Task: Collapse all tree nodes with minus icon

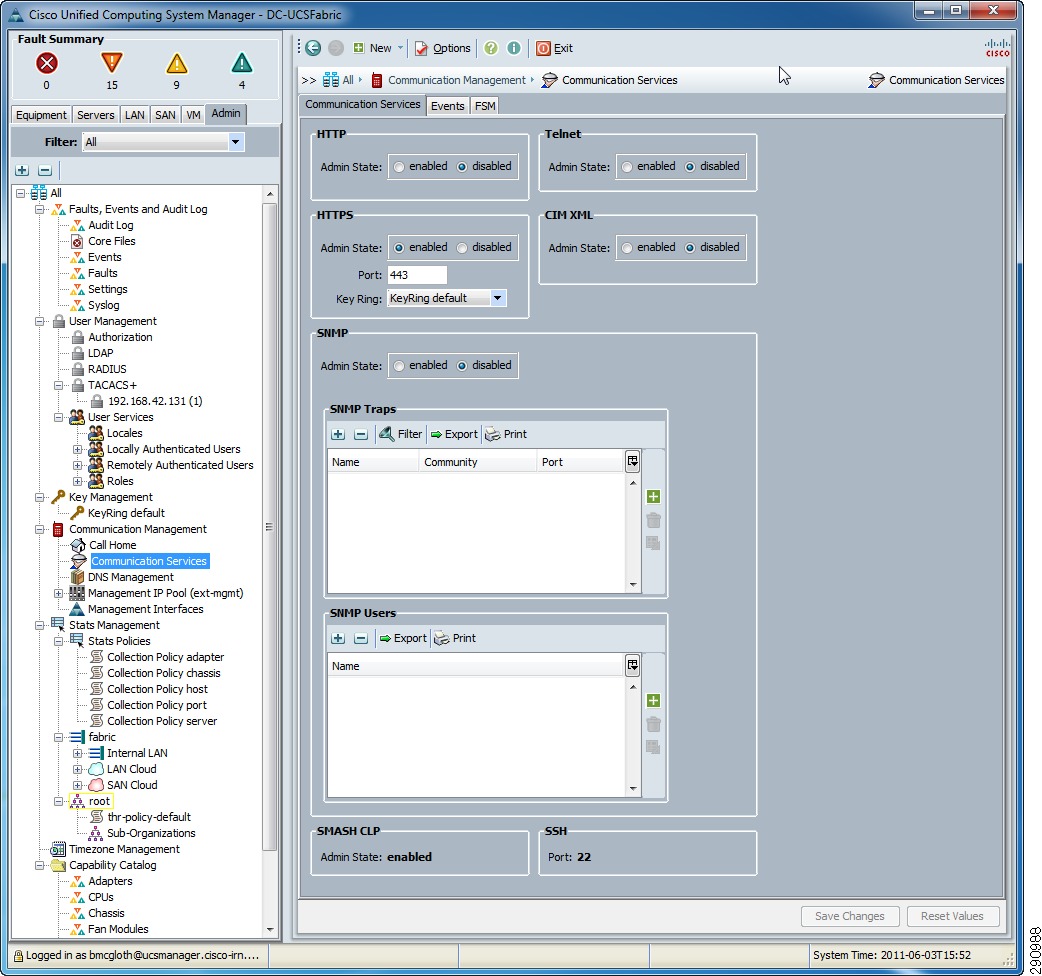Action: pos(45,171)
